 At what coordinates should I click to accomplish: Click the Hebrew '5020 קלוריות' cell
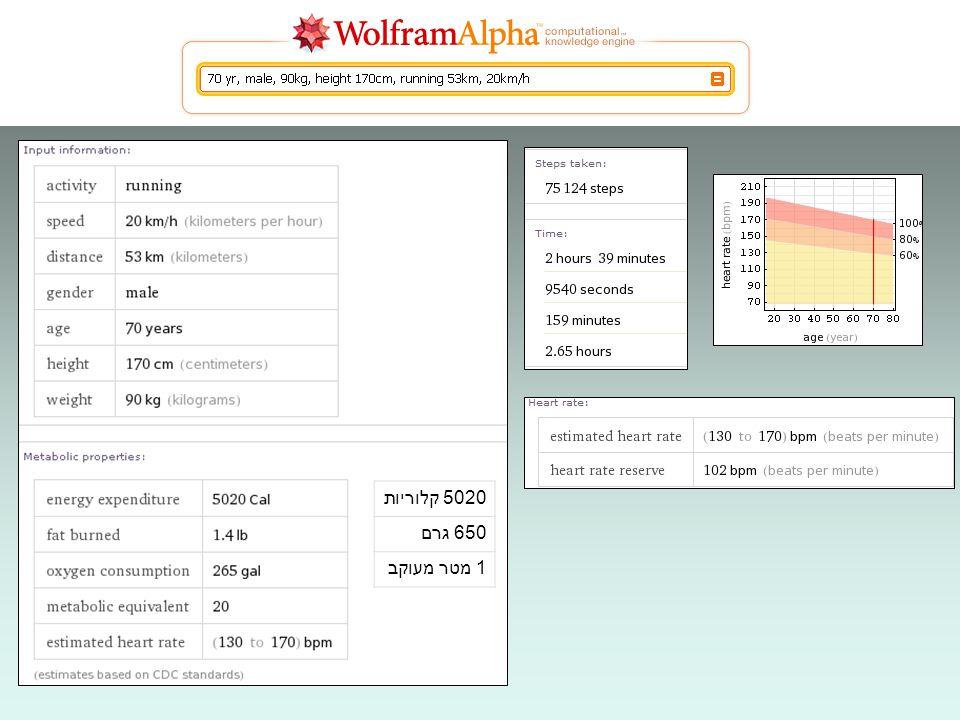point(435,498)
